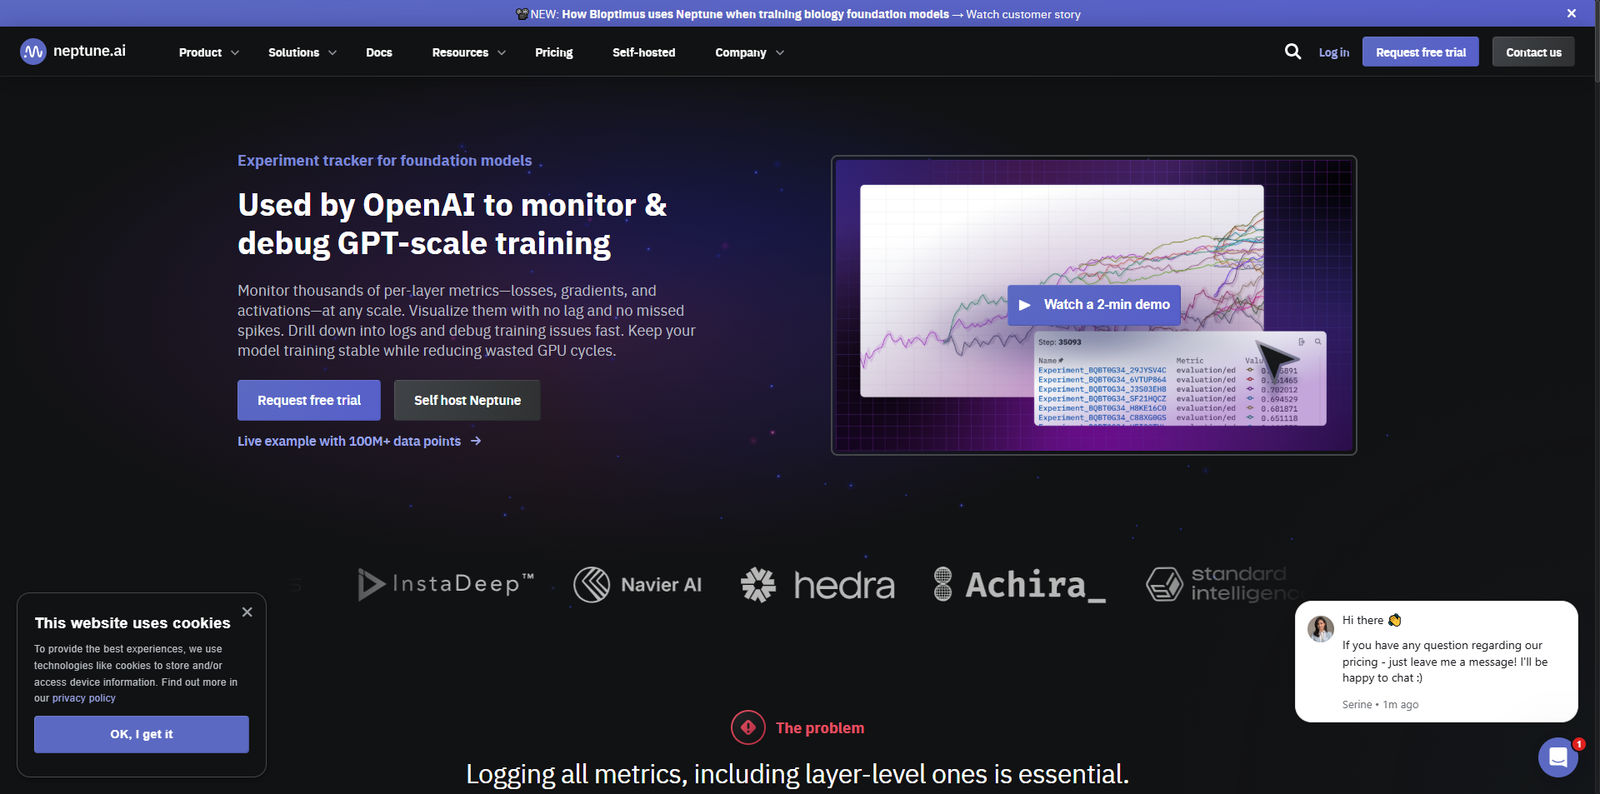Click the Navier AI logo

(x=638, y=584)
